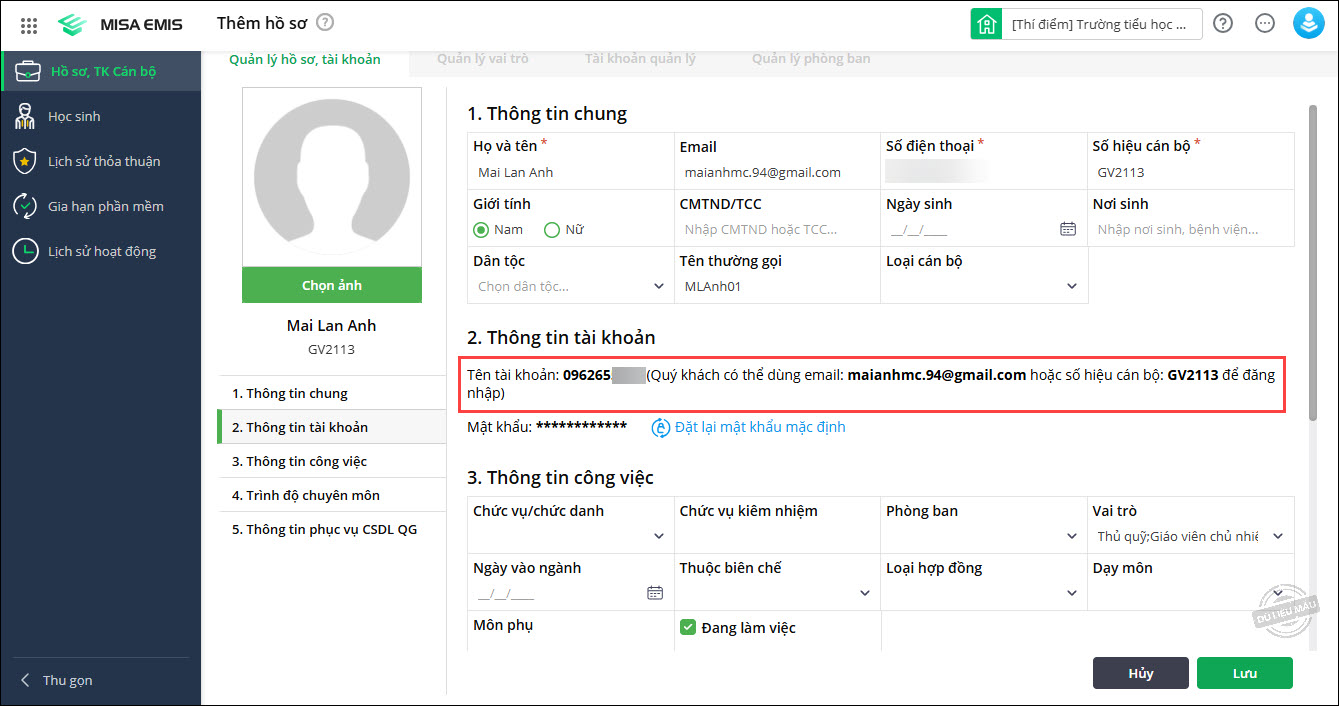Open the chat messages icon in header
This screenshot has width=1339, height=706.
(1264, 24)
